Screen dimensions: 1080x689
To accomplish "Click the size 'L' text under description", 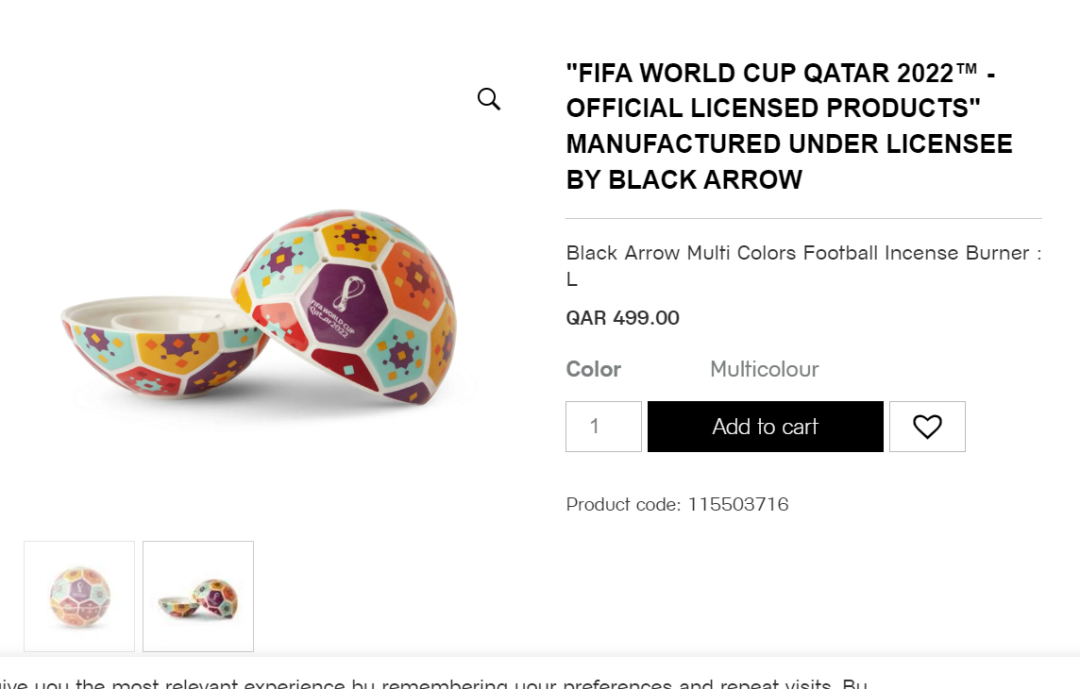I will point(572,280).
